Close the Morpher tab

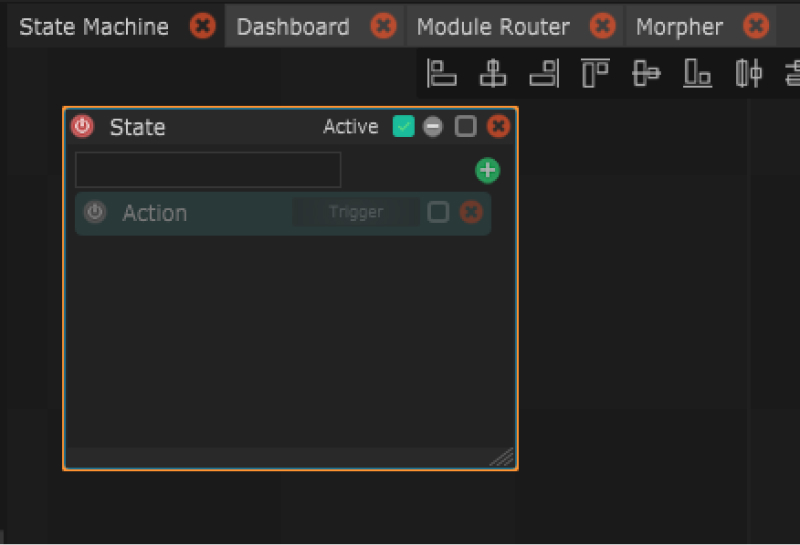coord(757,26)
